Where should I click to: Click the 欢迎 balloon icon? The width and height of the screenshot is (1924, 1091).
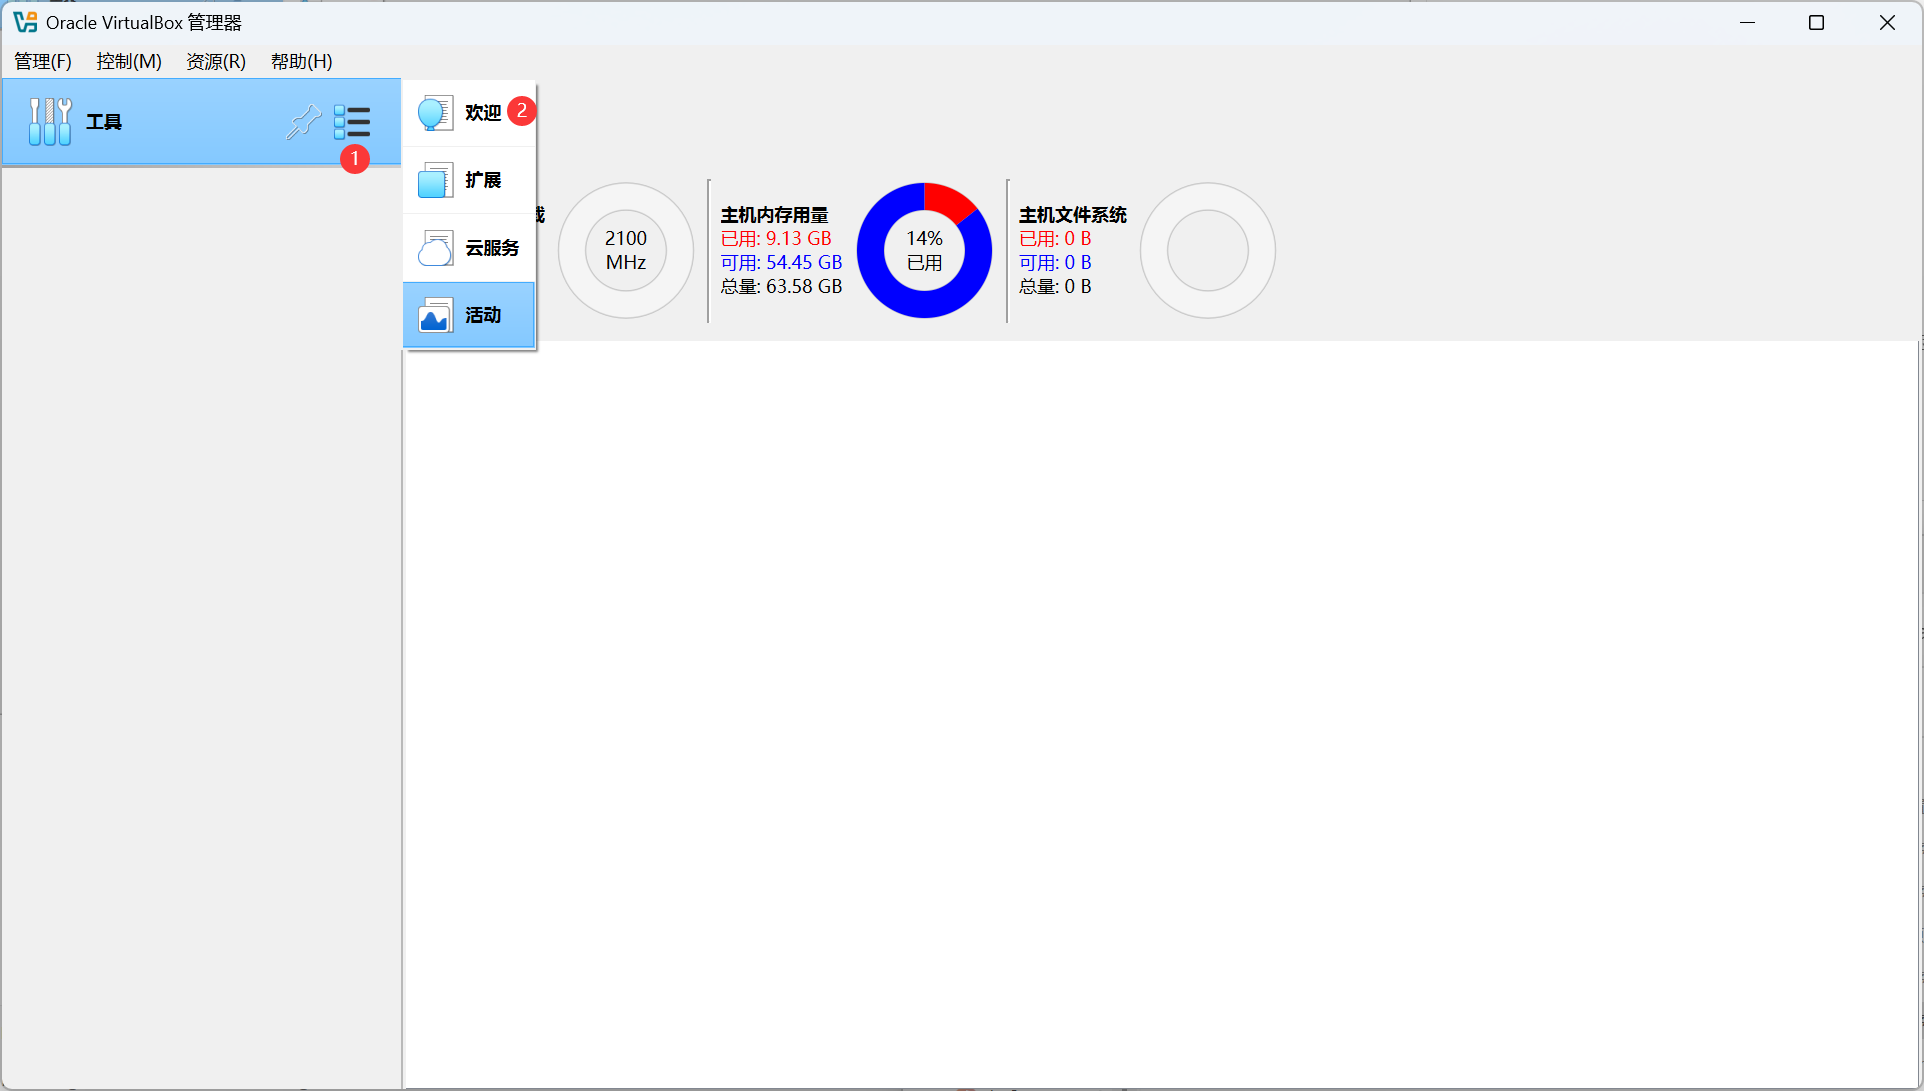coord(435,113)
